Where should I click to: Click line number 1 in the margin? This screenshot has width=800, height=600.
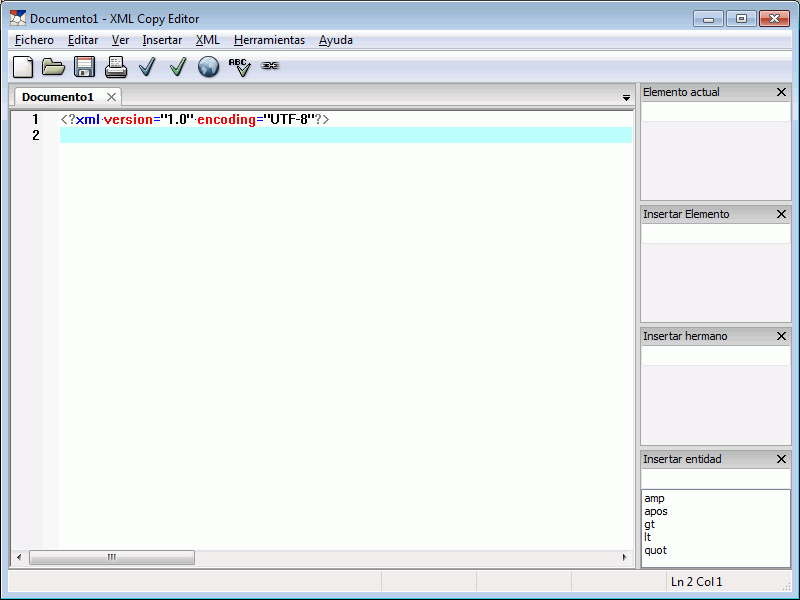tap(35, 119)
